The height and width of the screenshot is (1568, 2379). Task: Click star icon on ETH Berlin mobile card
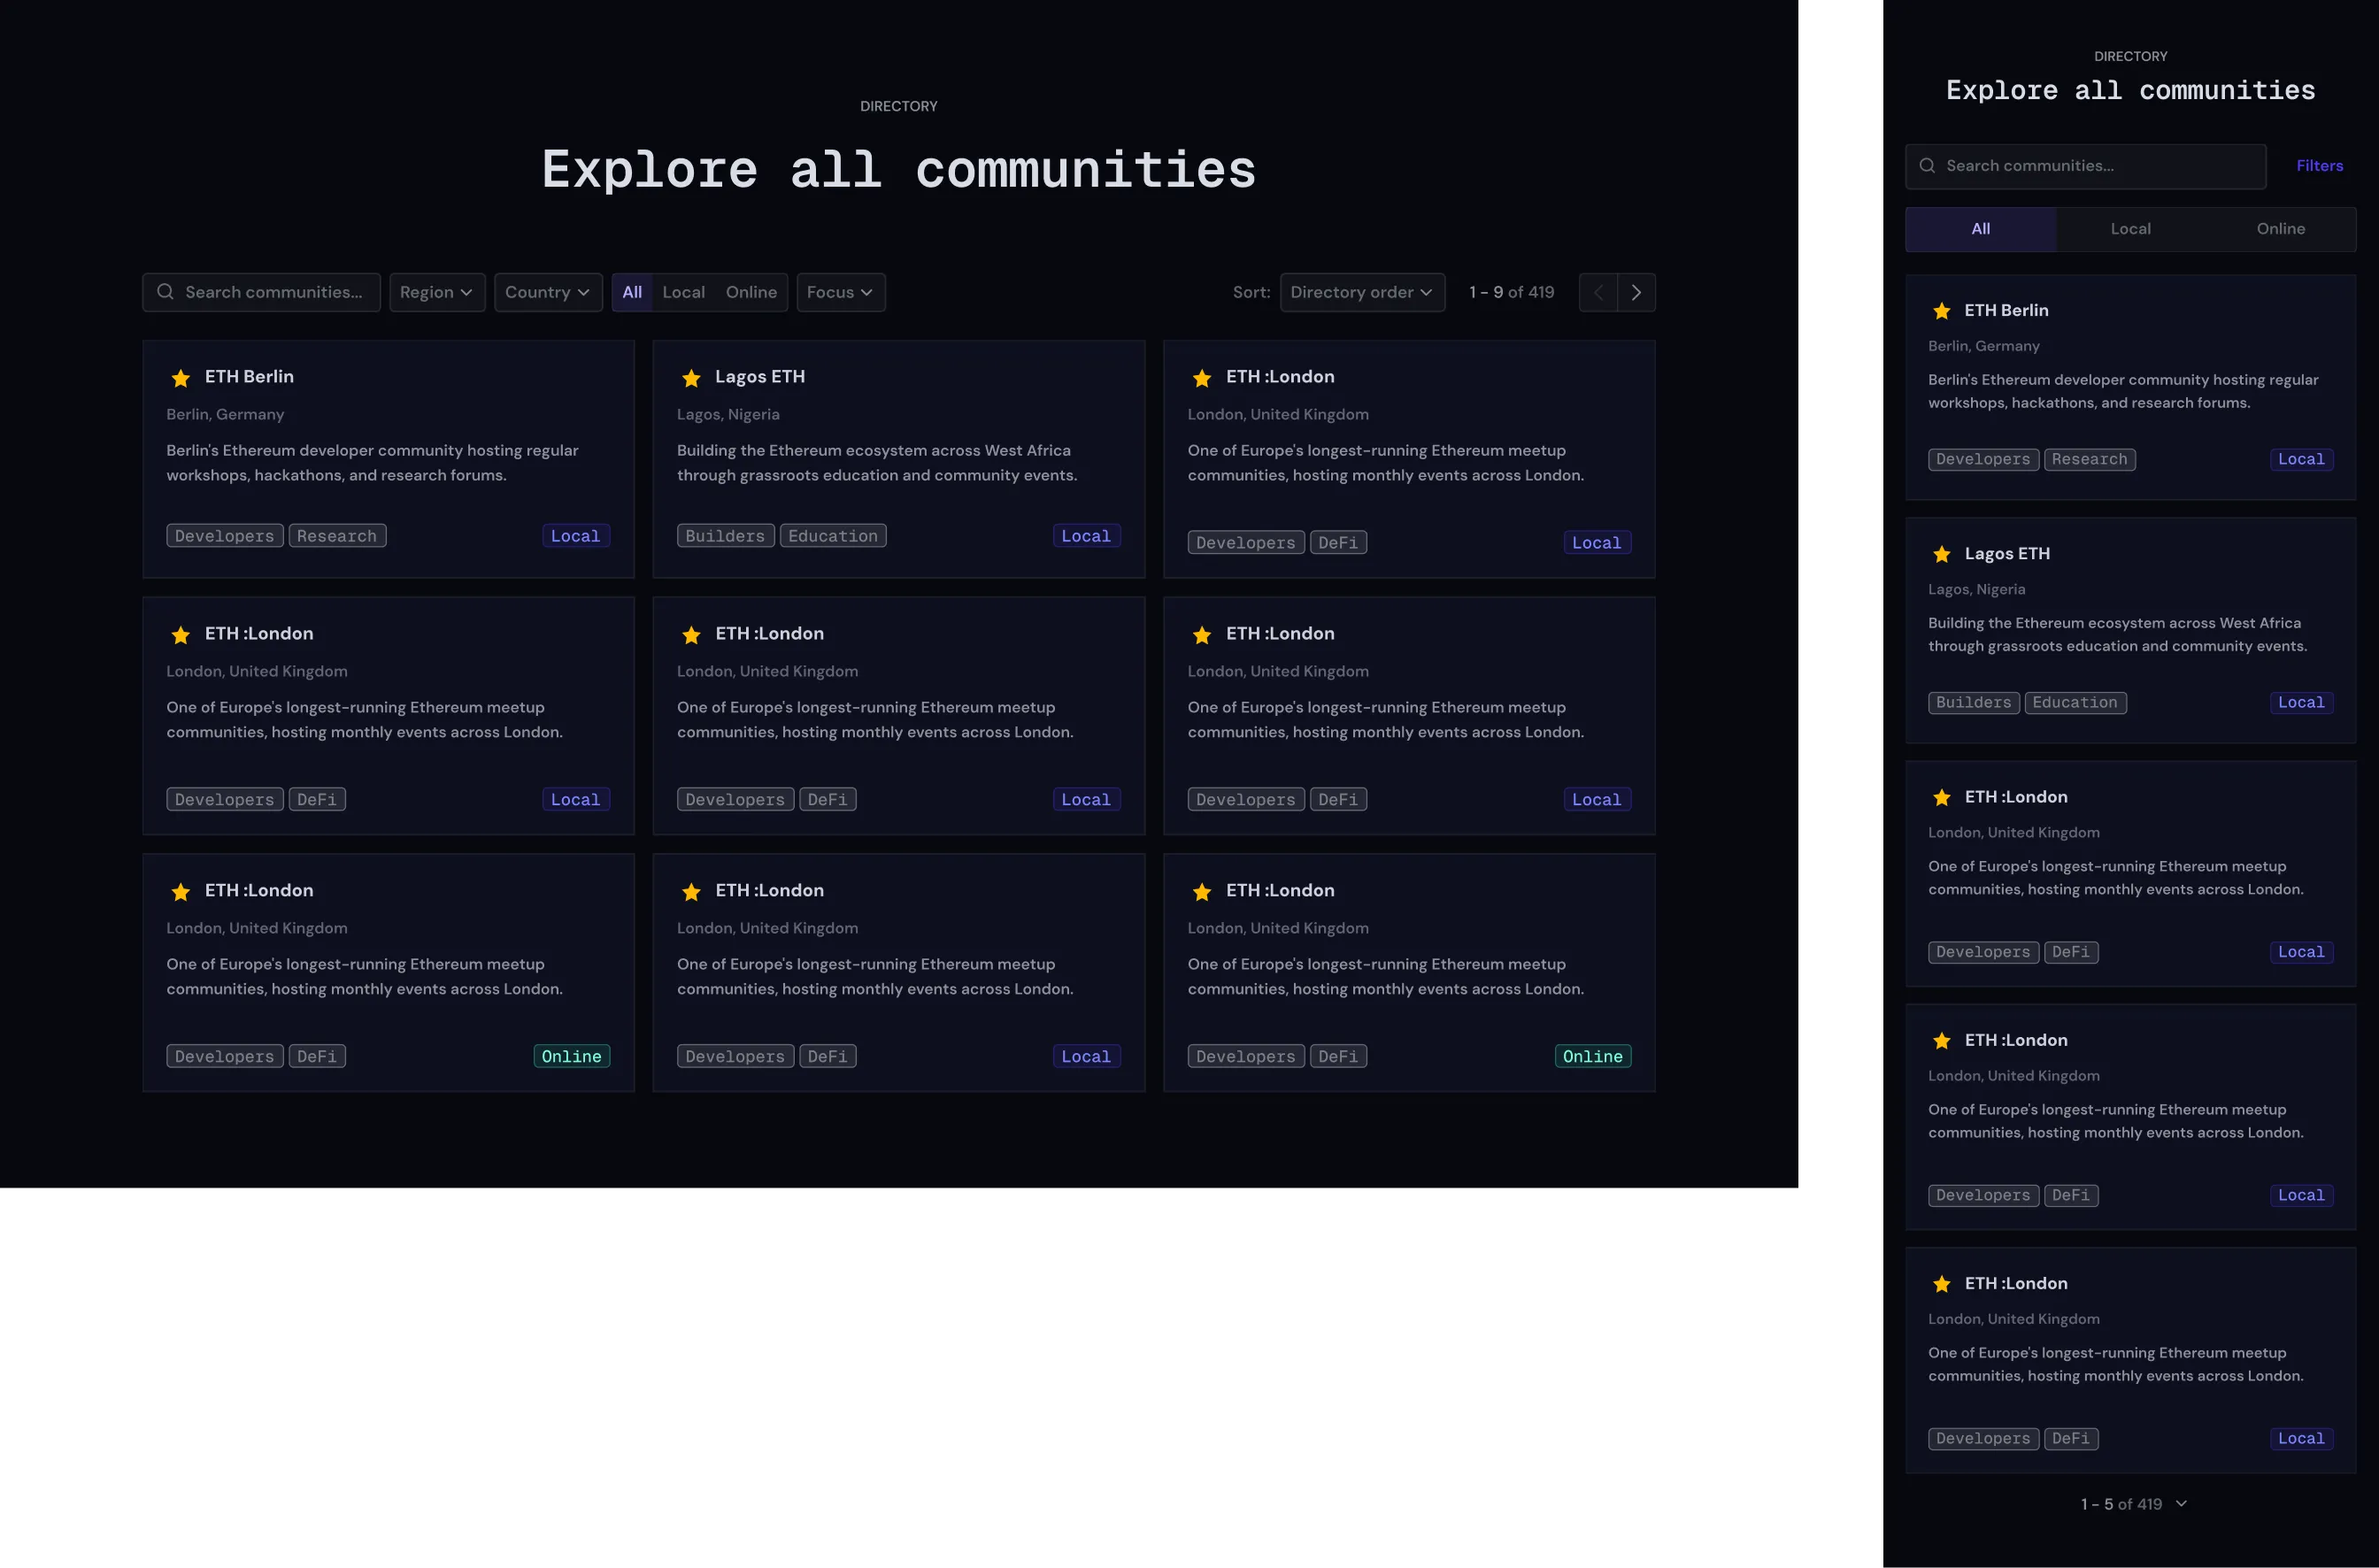tap(1942, 311)
